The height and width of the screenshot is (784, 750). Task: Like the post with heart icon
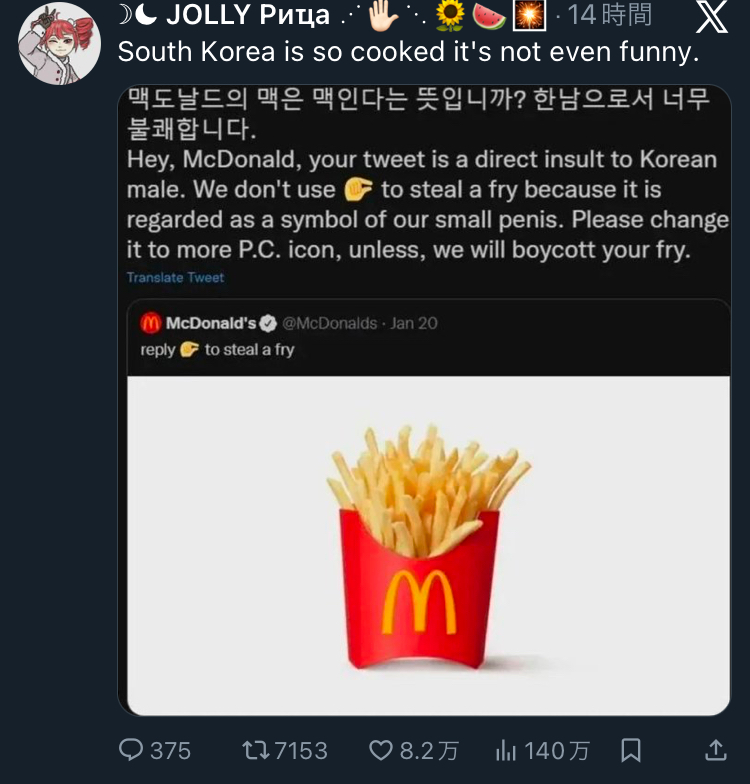coord(382,750)
